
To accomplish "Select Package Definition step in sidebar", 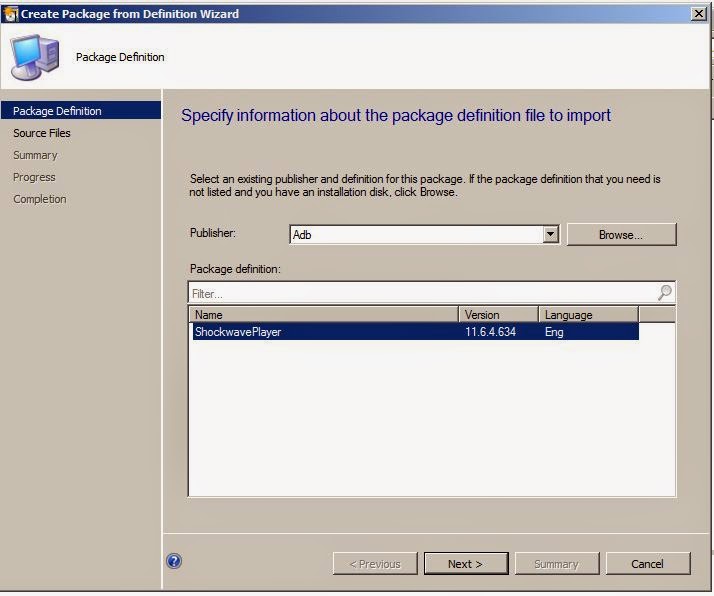I will (x=81, y=111).
